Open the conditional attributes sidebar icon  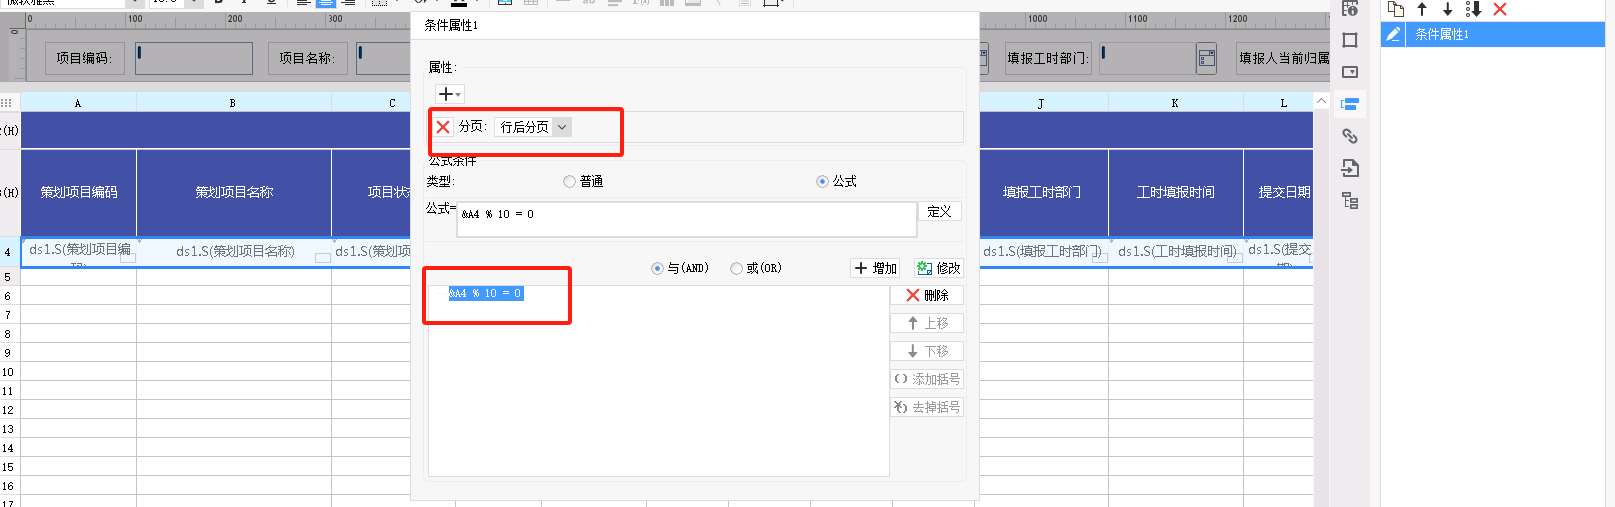tap(1350, 104)
